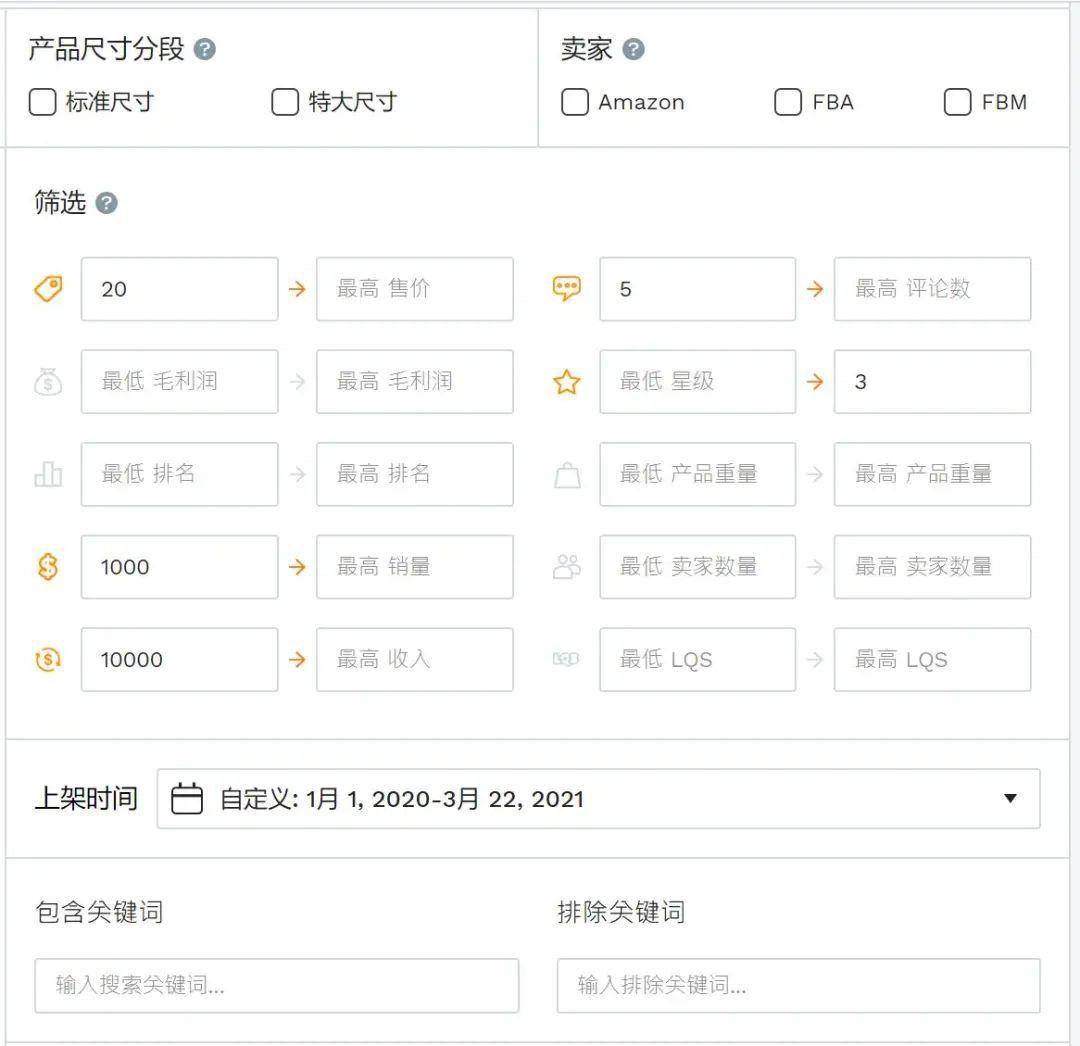Click the help icon beside 筛选
Screen dimensions: 1080x1046
[x=106, y=204]
